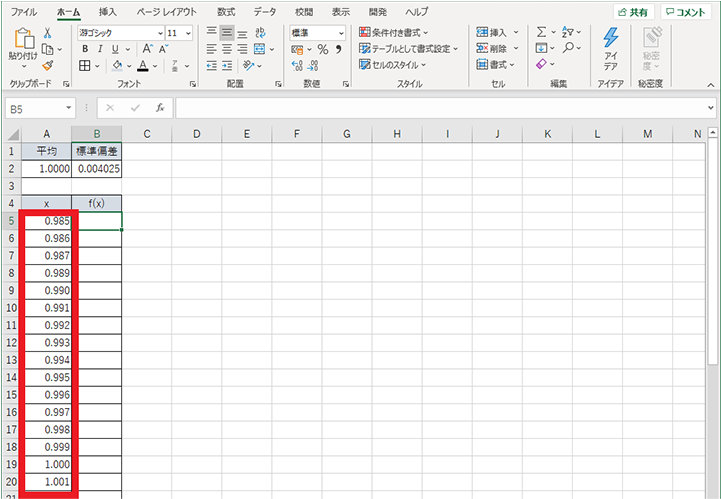Click the Find and Select magnifier icon
This screenshot has height=499, width=721.
pyautogui.click(x=568, y=47)
